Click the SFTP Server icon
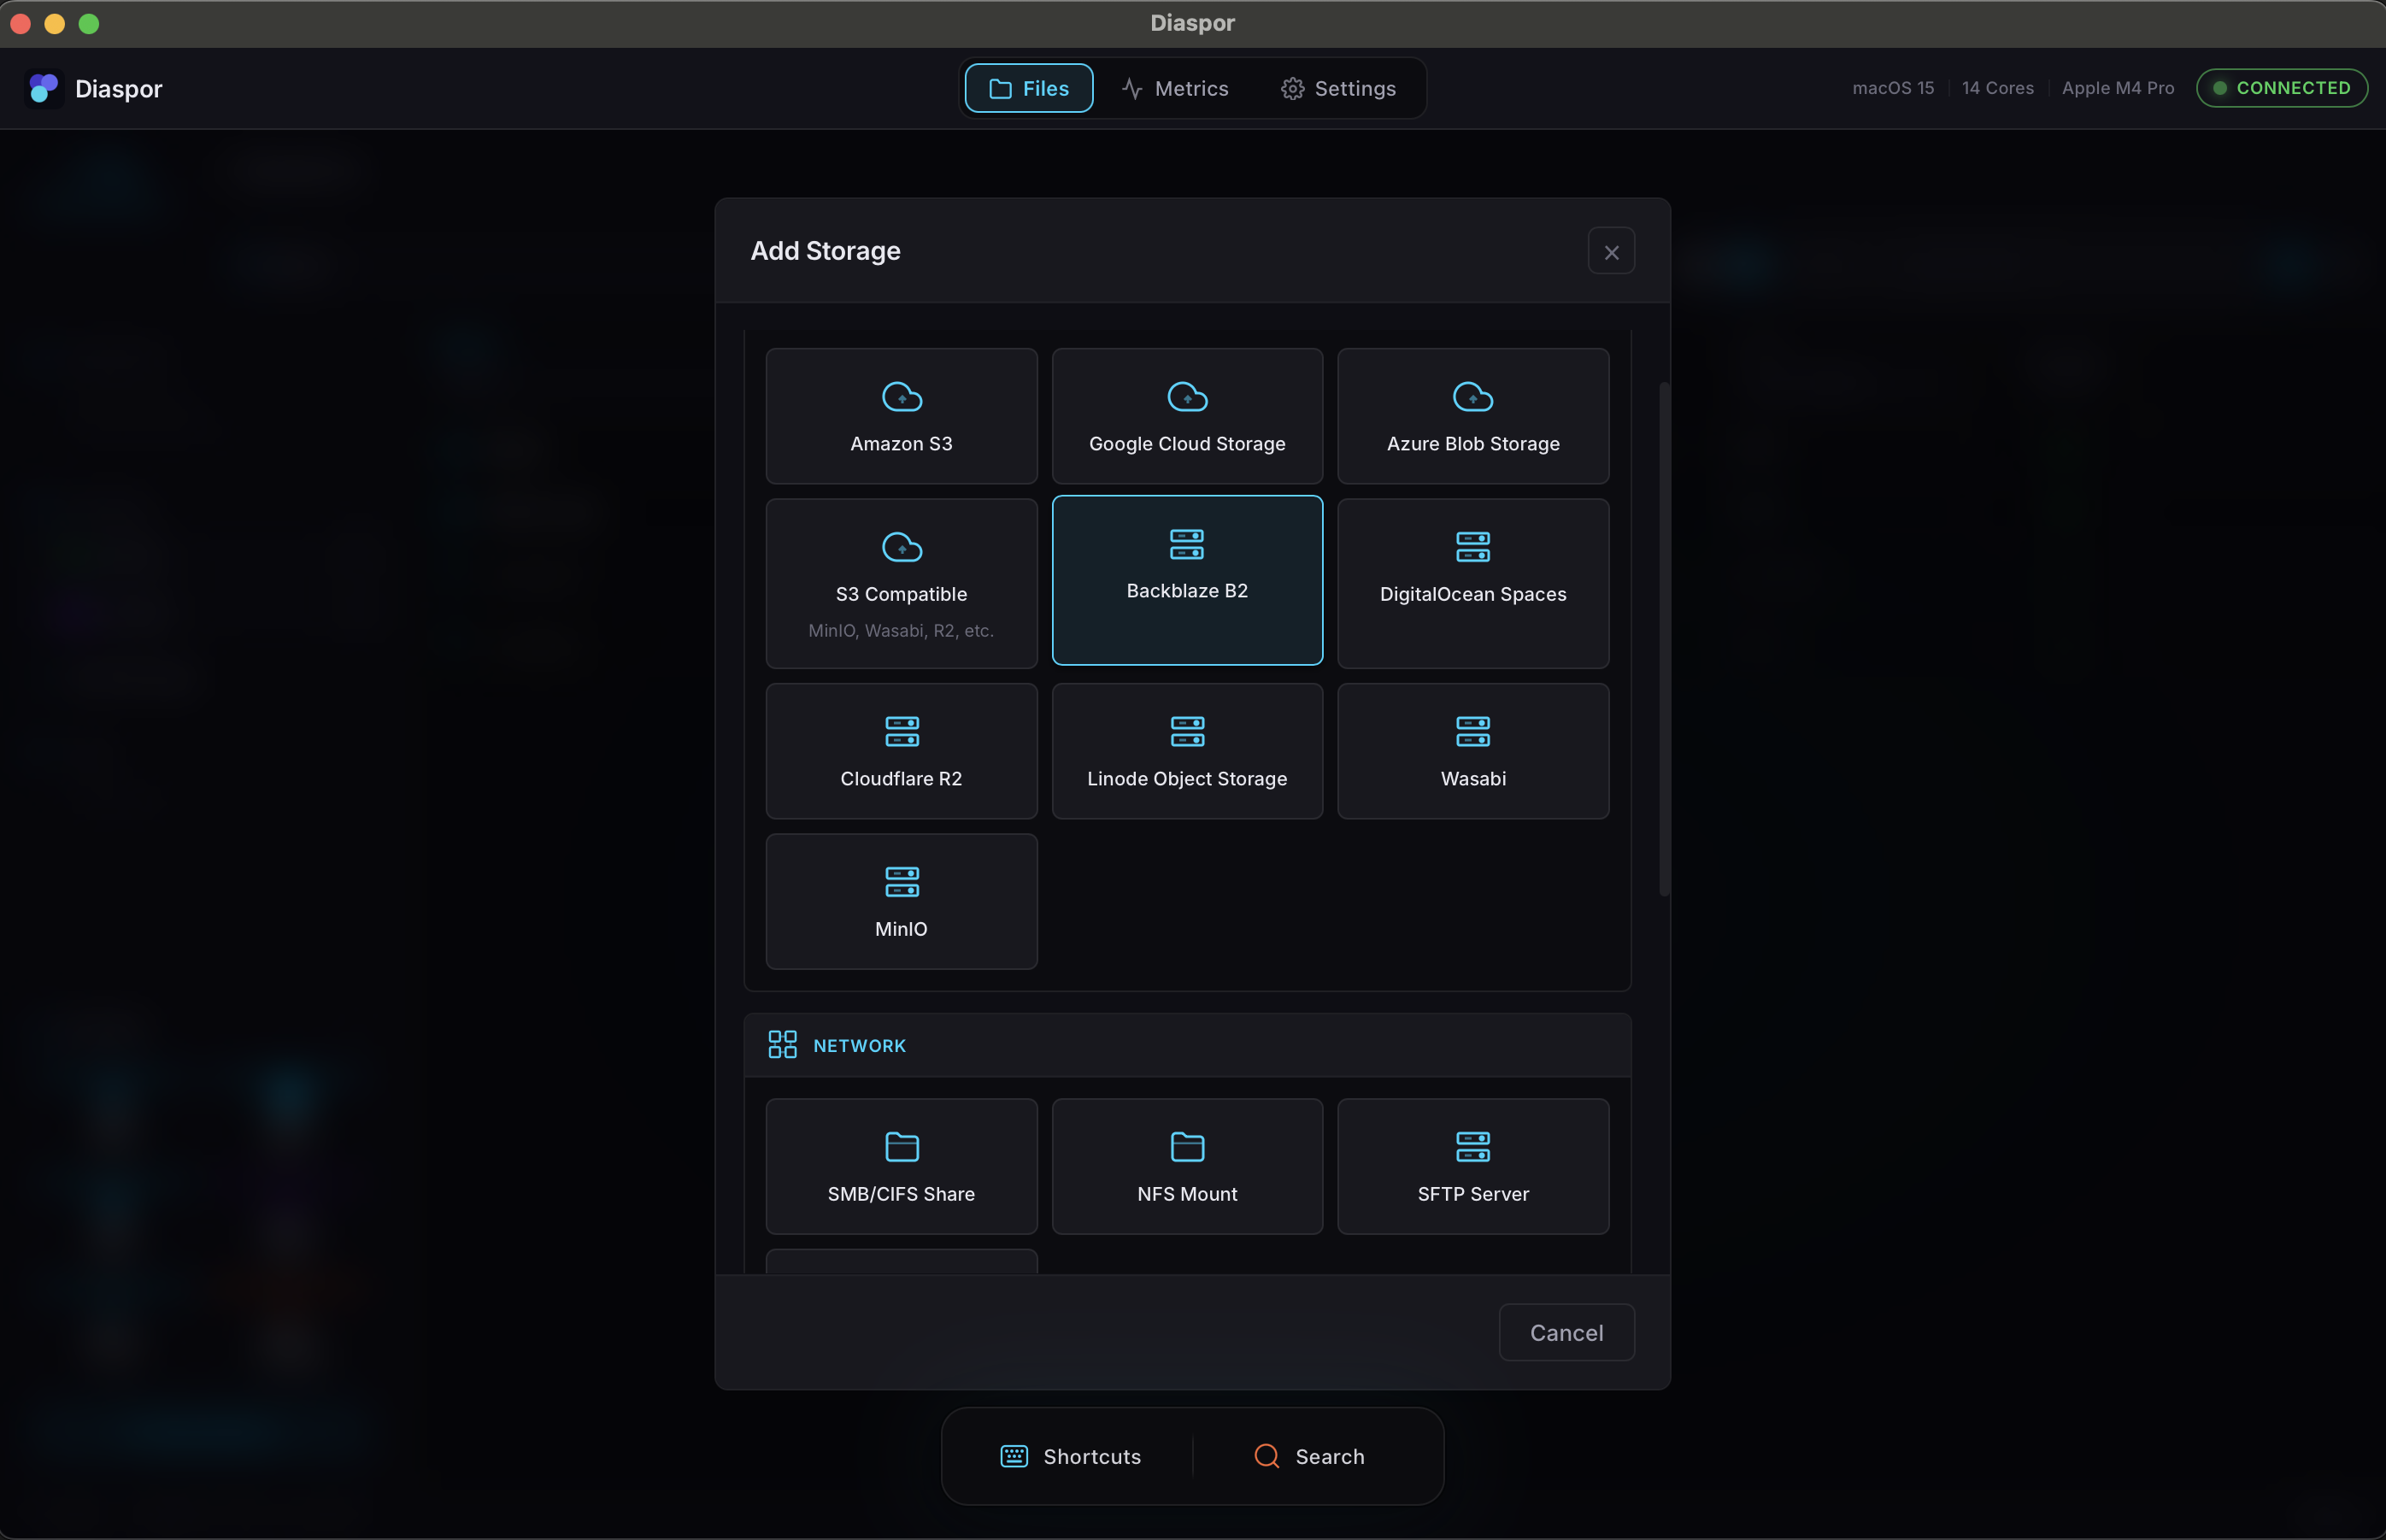 [1473, 1146]
